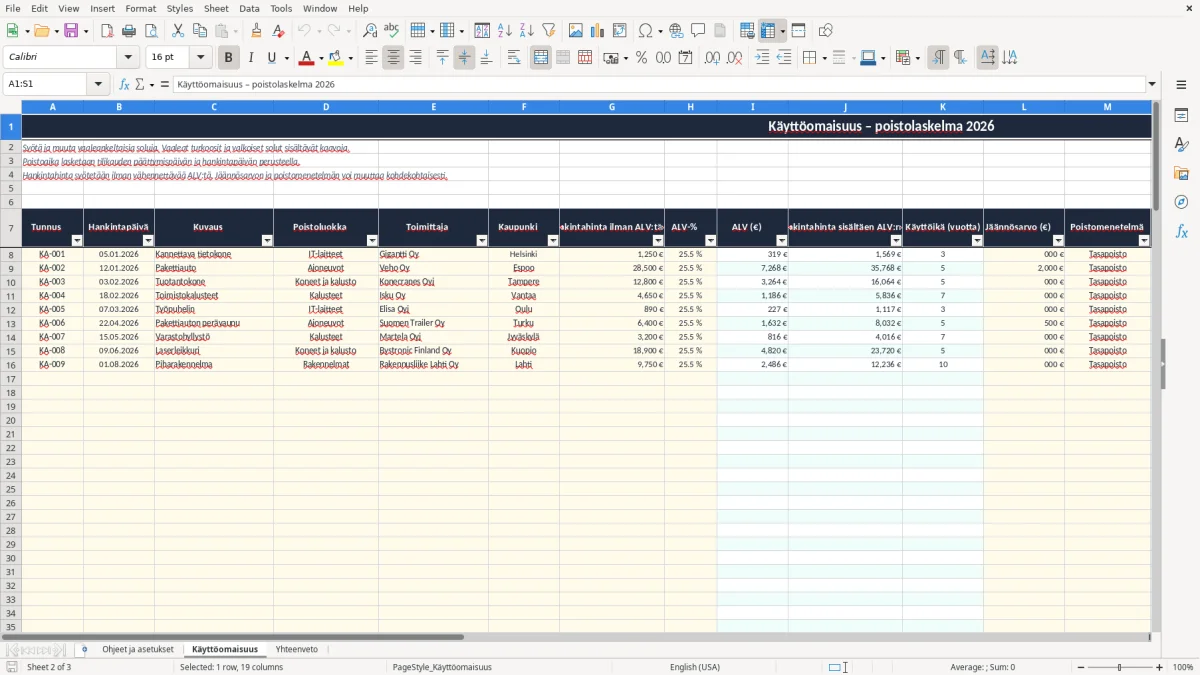The height and width of the screenshot is (675, 1200).
Task: Open Font Color dropdown arrow
Action: 321,58
